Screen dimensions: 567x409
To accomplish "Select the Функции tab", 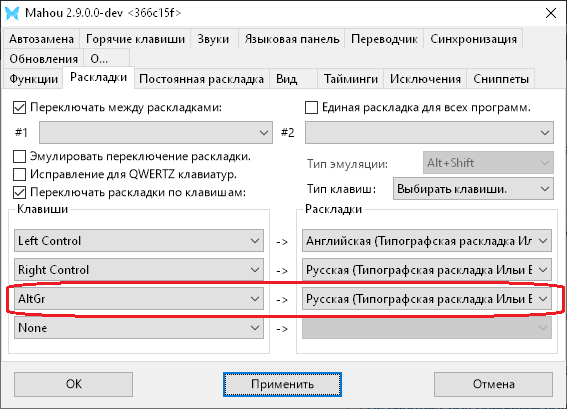I will pyautogui.click(x=33, y=79).
